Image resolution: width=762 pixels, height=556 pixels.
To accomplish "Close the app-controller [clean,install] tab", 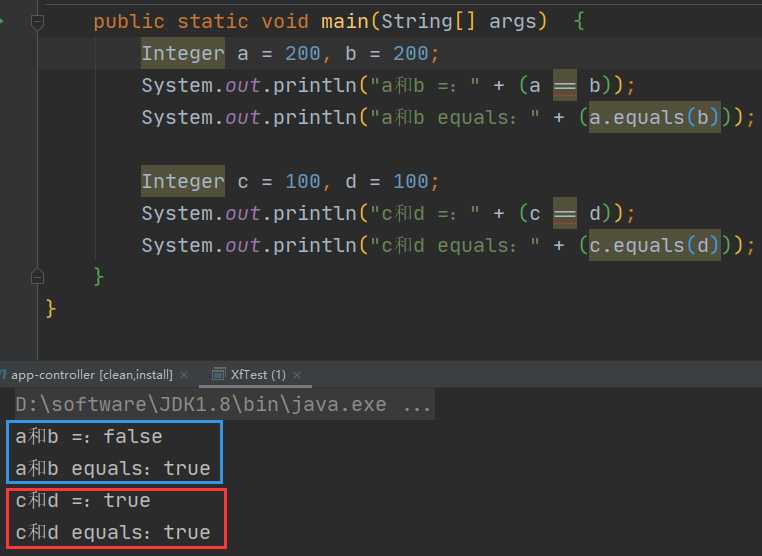I will [184, 374].
